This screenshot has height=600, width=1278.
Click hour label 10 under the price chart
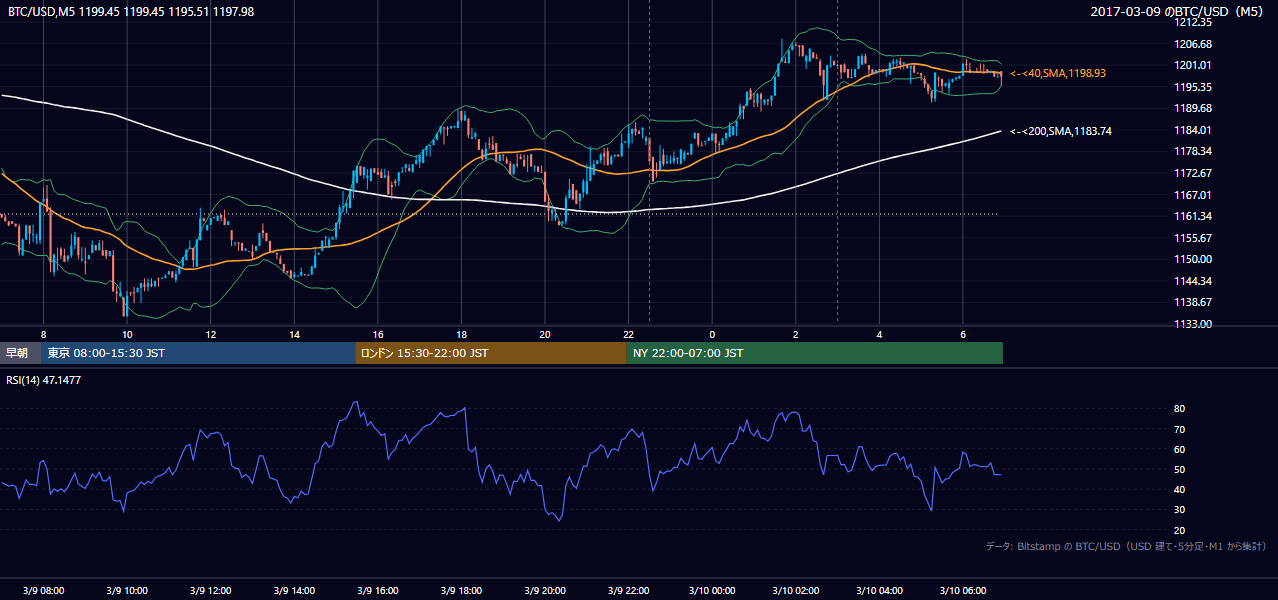(127, 333)
